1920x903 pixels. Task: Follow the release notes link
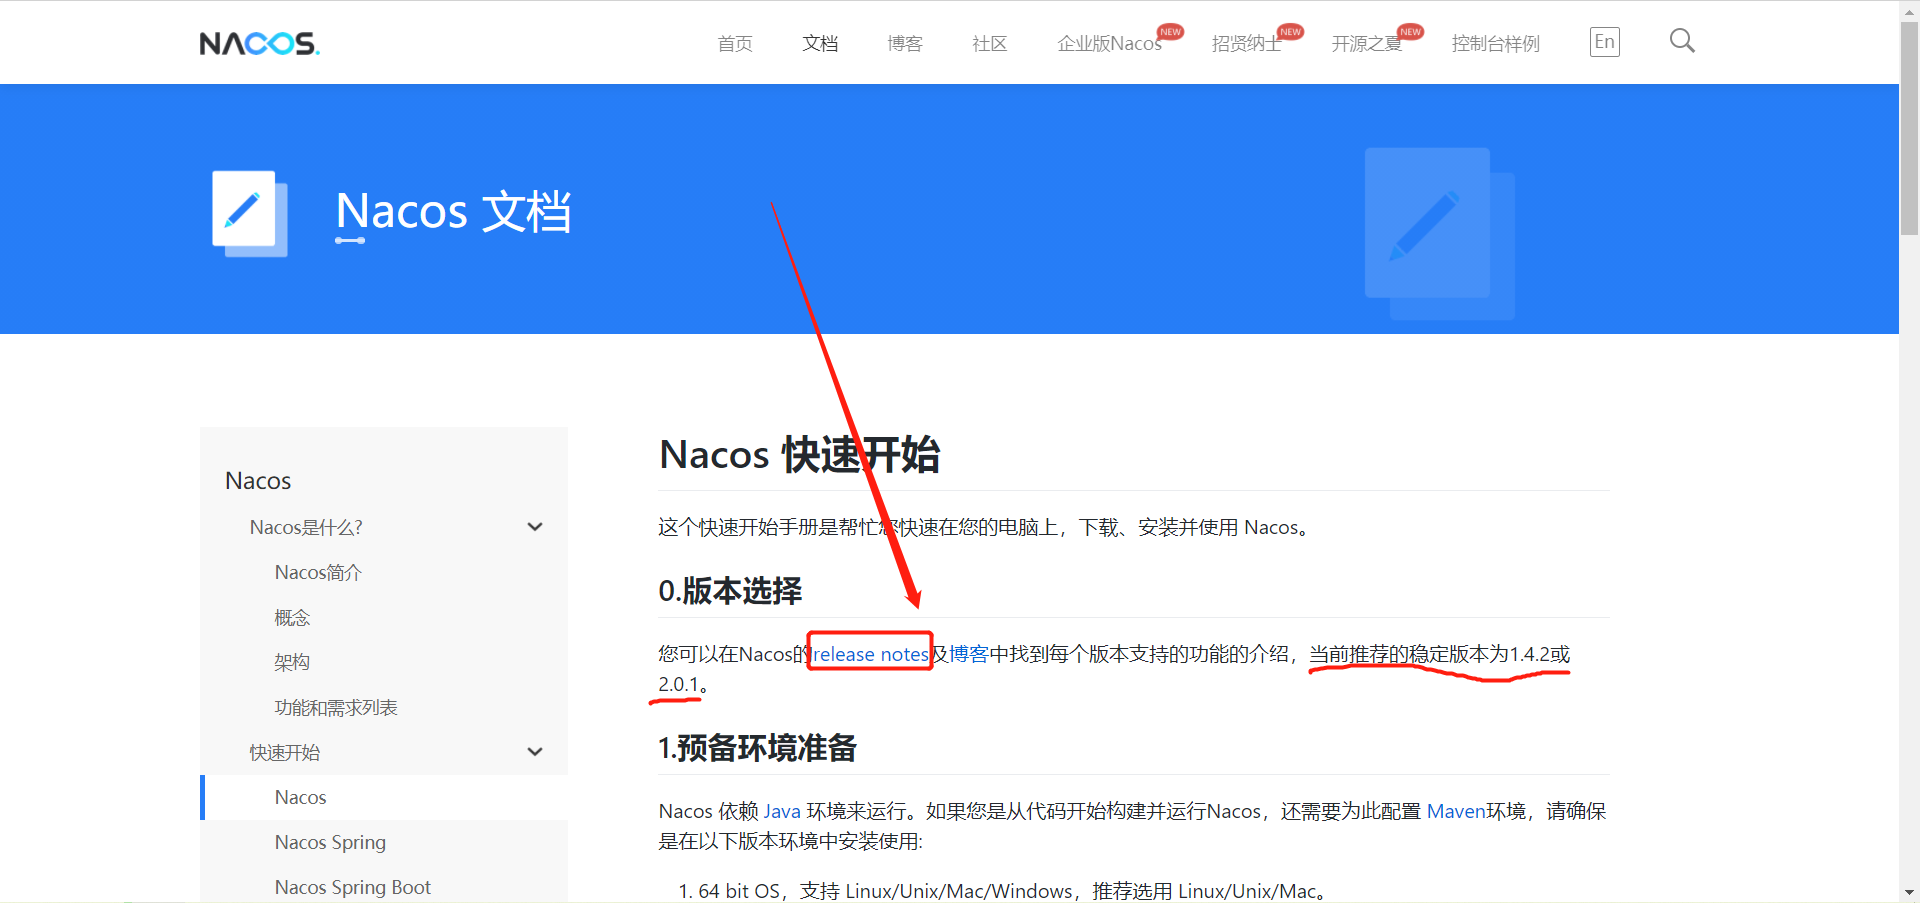point(871,654)
